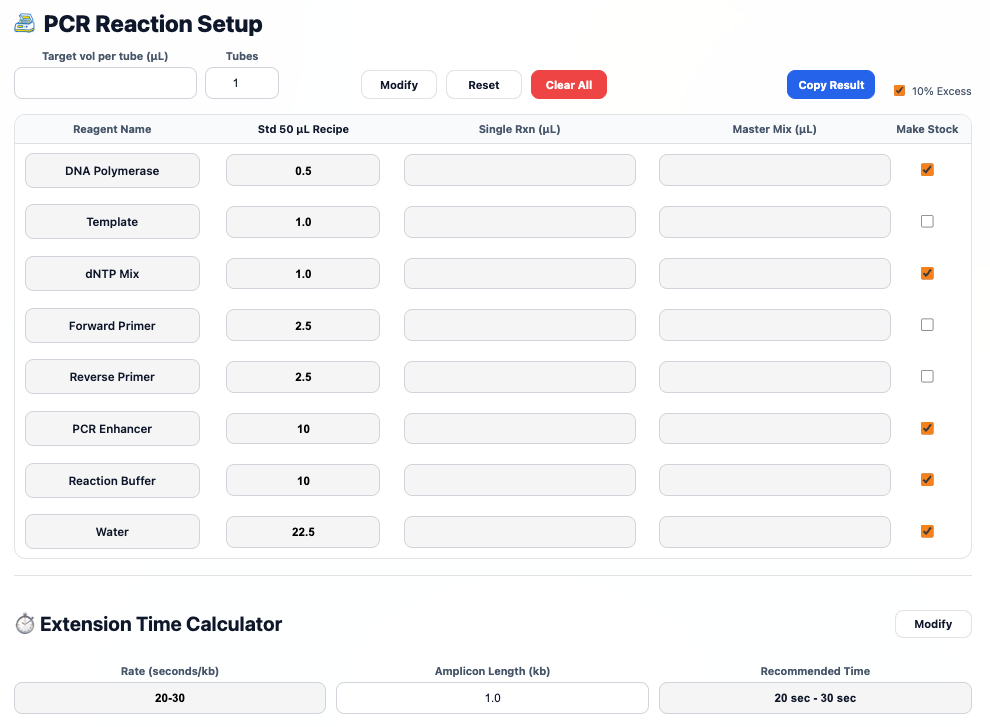Tick Make Stock for Reverse Primer
Viewport: 990px width, 727px height.
click(x=927, y=377)
